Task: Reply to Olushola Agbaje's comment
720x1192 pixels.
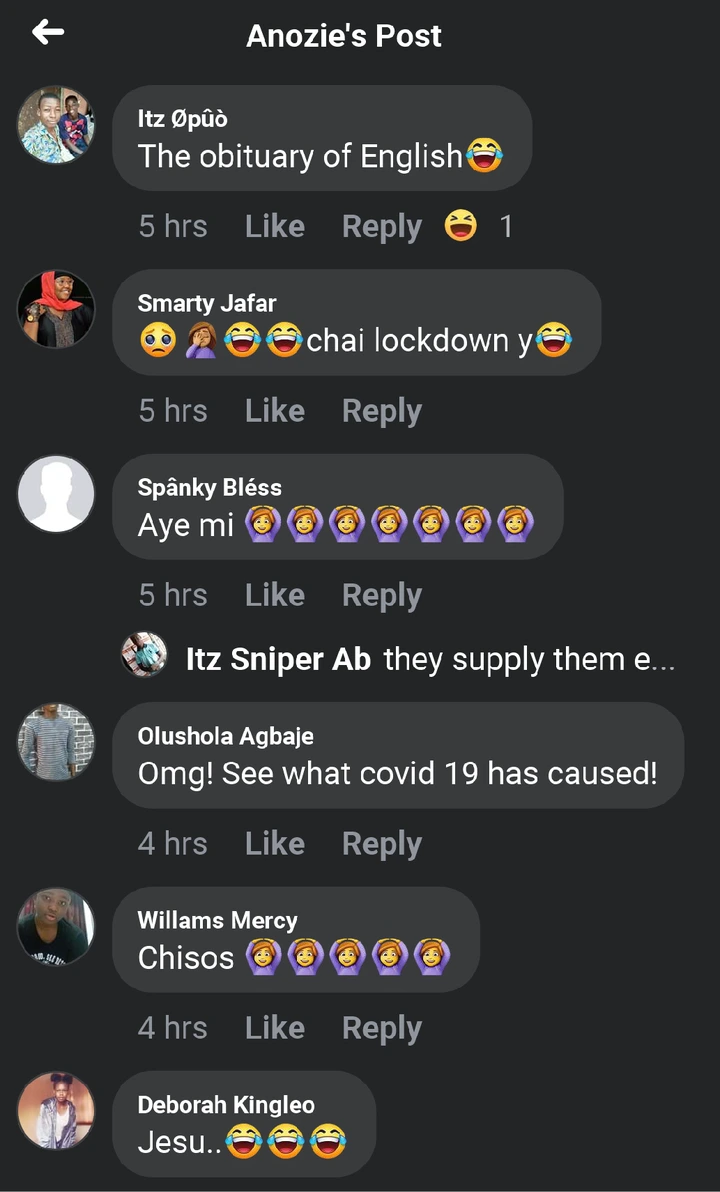Action: 382,844
